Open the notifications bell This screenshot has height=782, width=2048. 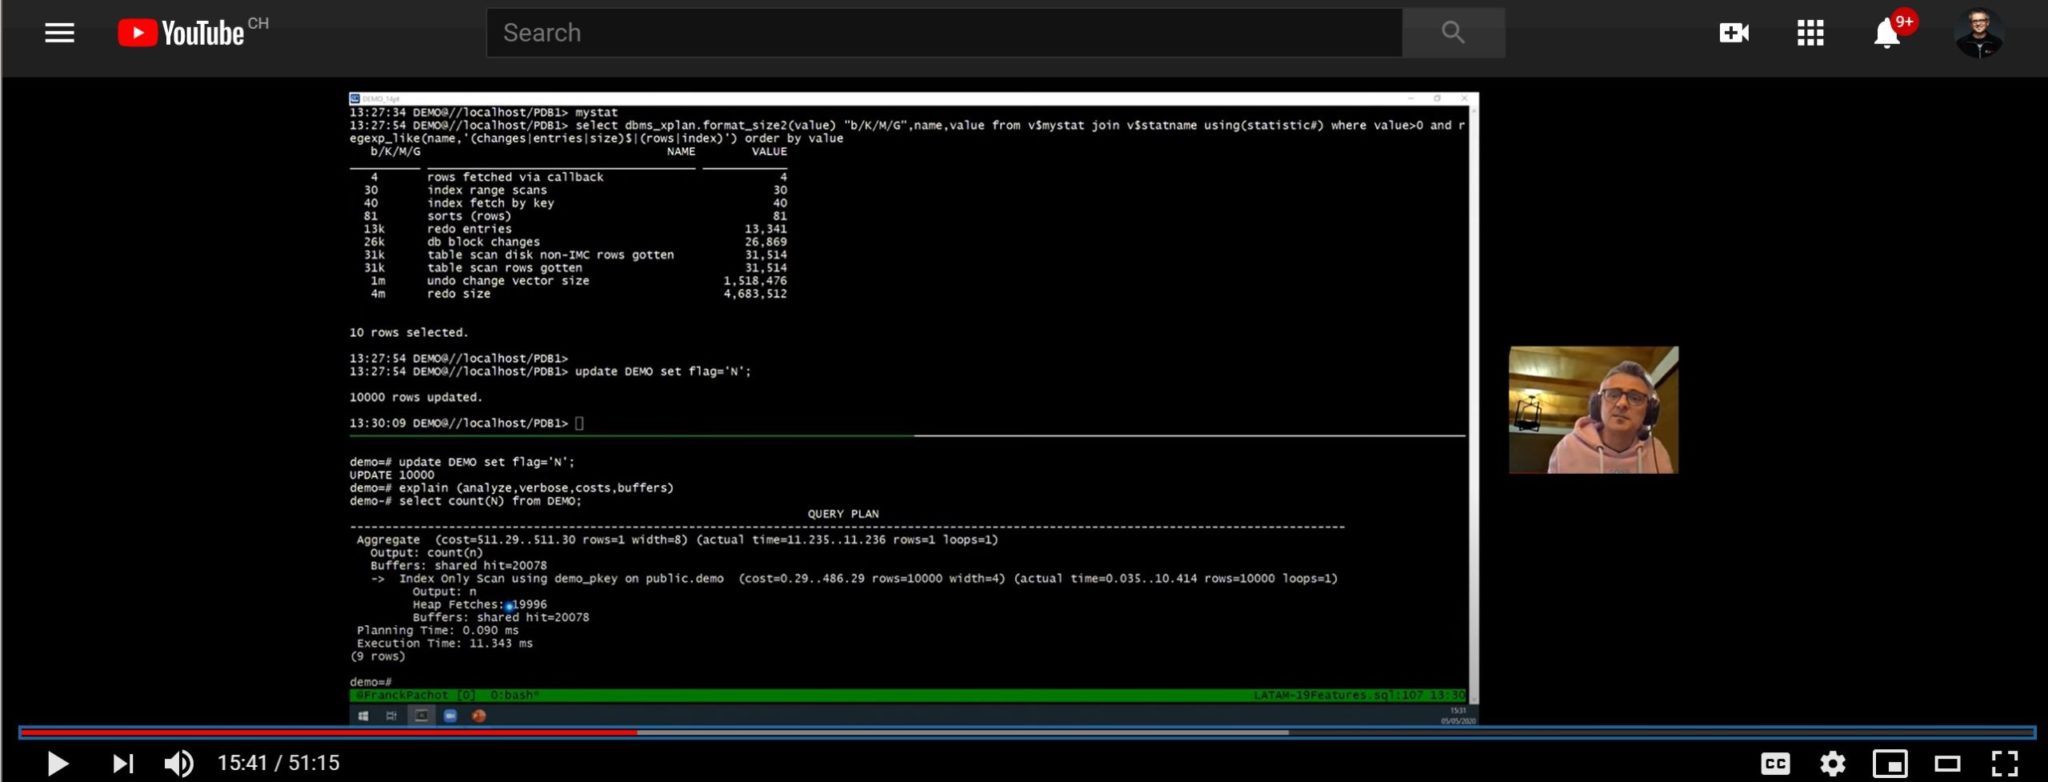pyautogui.click(x=1886, y=33)
